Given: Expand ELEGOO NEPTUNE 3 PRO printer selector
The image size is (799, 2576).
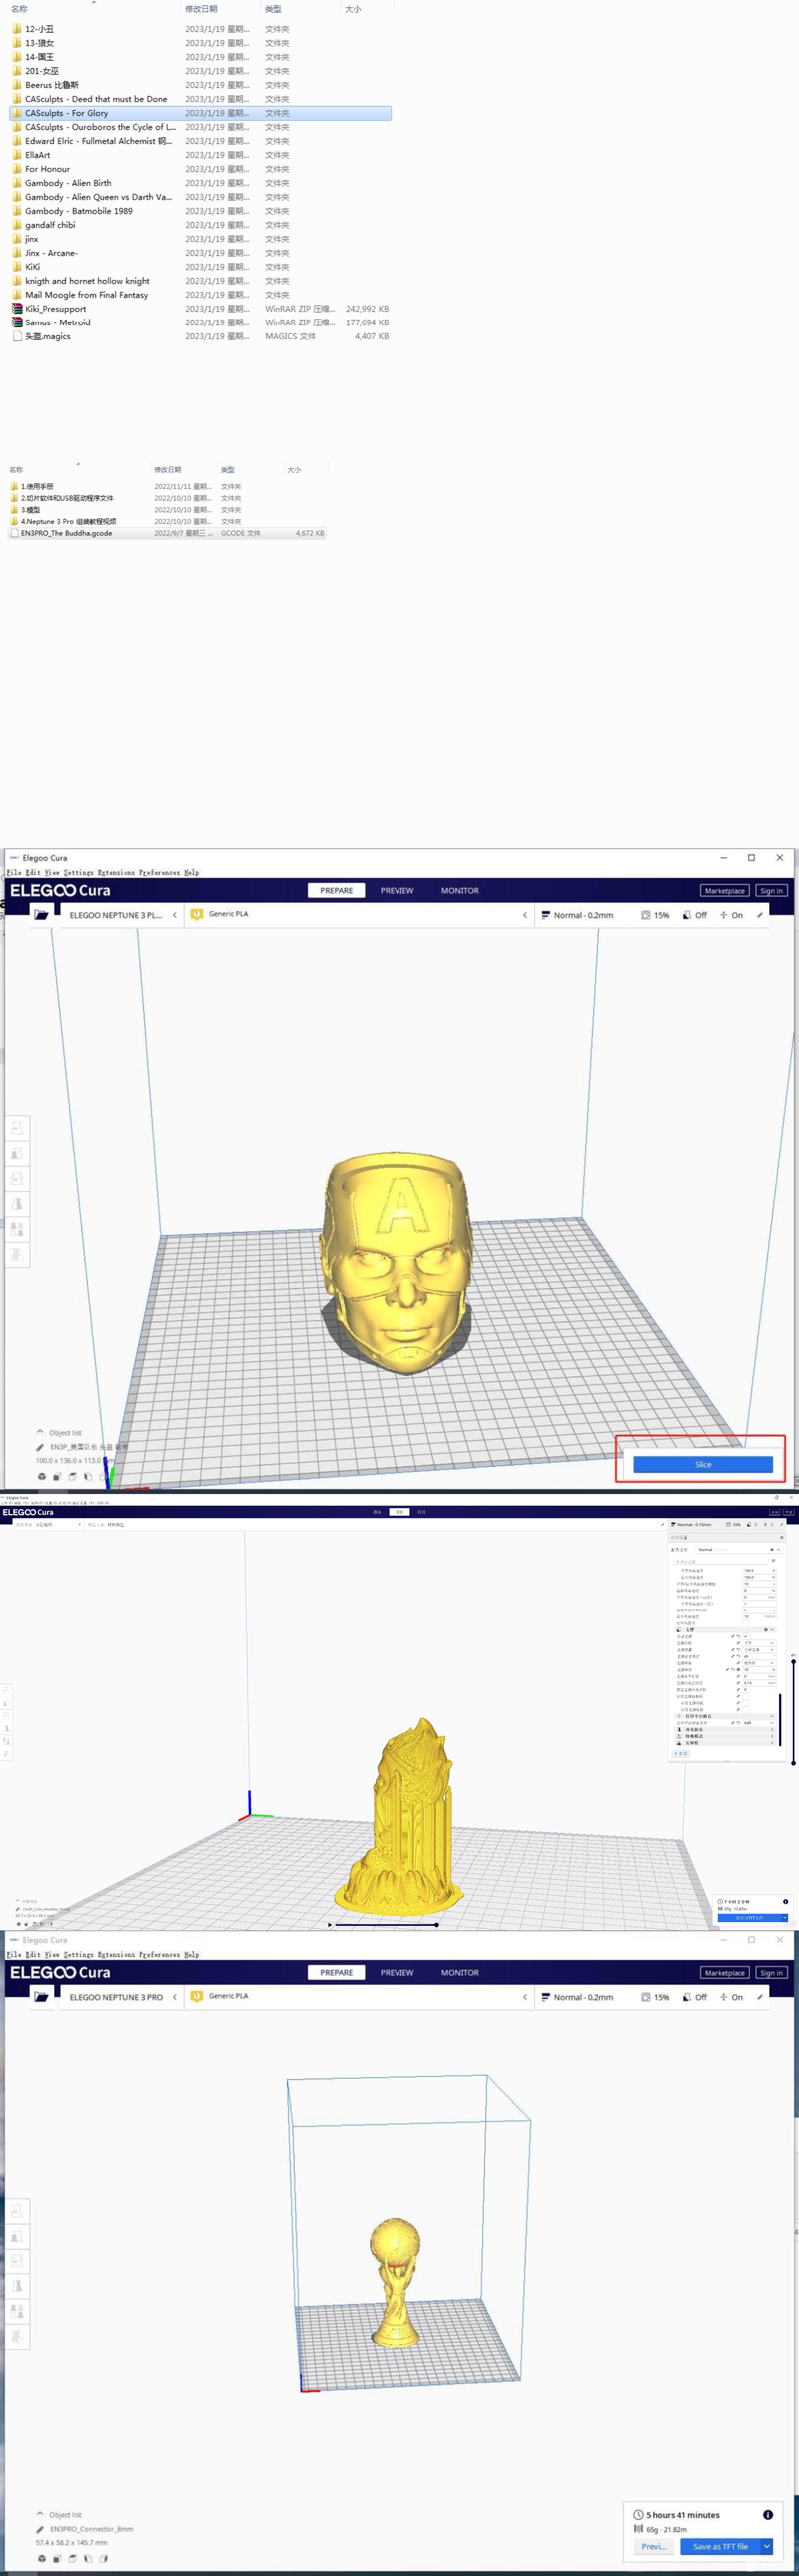Looking at the screenshot, I should coord(124,1996).
